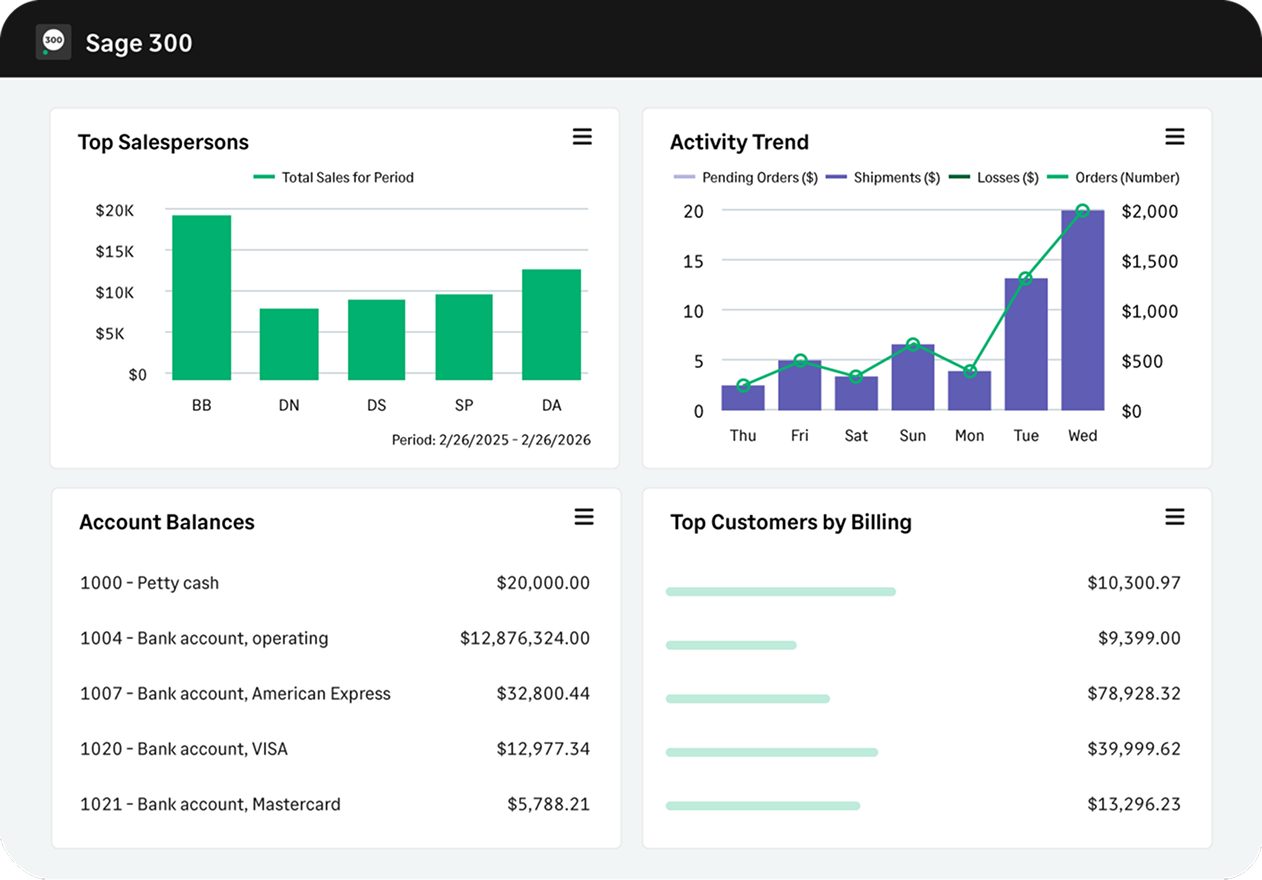Click customer bar beside $13,296.23
This screenshot has width=1262, height=880.
point(763,806)
